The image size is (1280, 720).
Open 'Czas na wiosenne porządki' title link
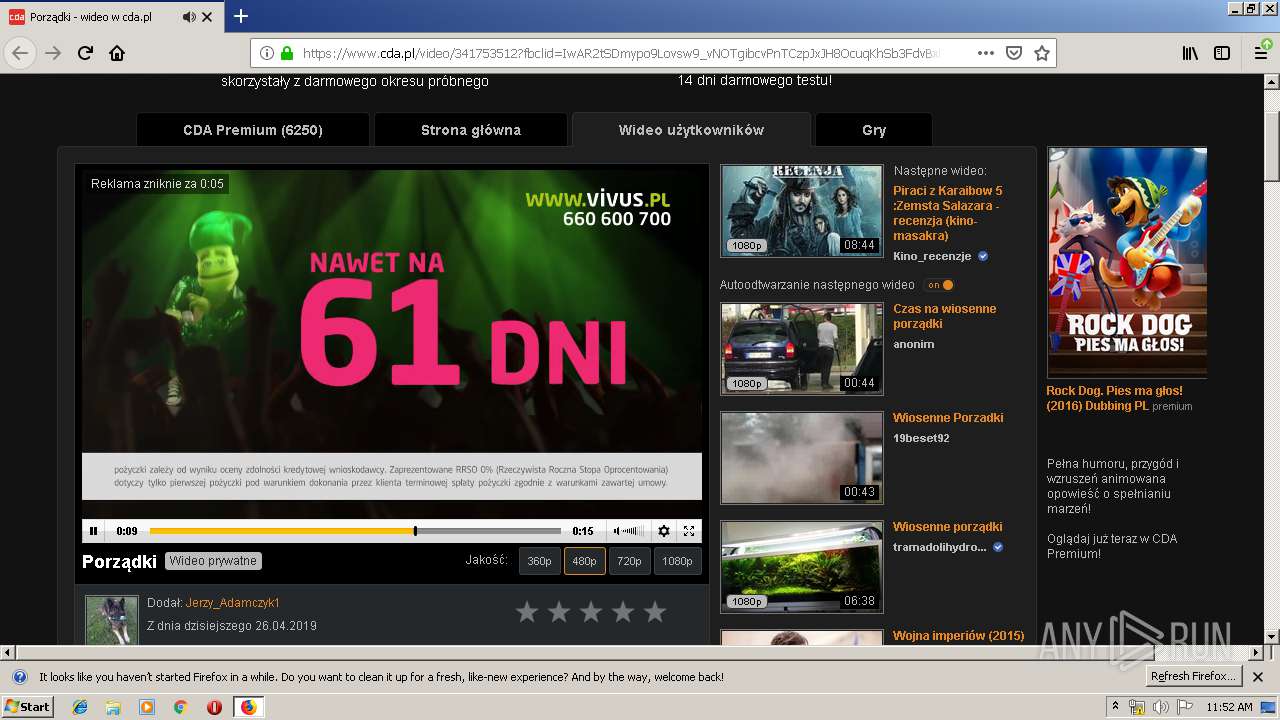pyautogui.click(x=945, y=316)
